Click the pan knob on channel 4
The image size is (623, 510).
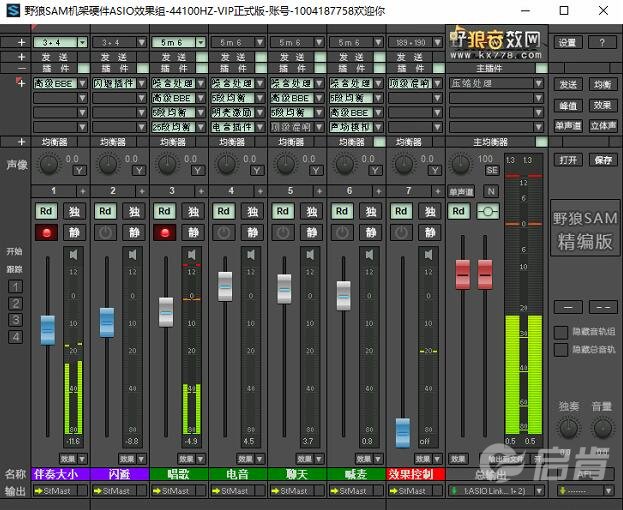226,164
